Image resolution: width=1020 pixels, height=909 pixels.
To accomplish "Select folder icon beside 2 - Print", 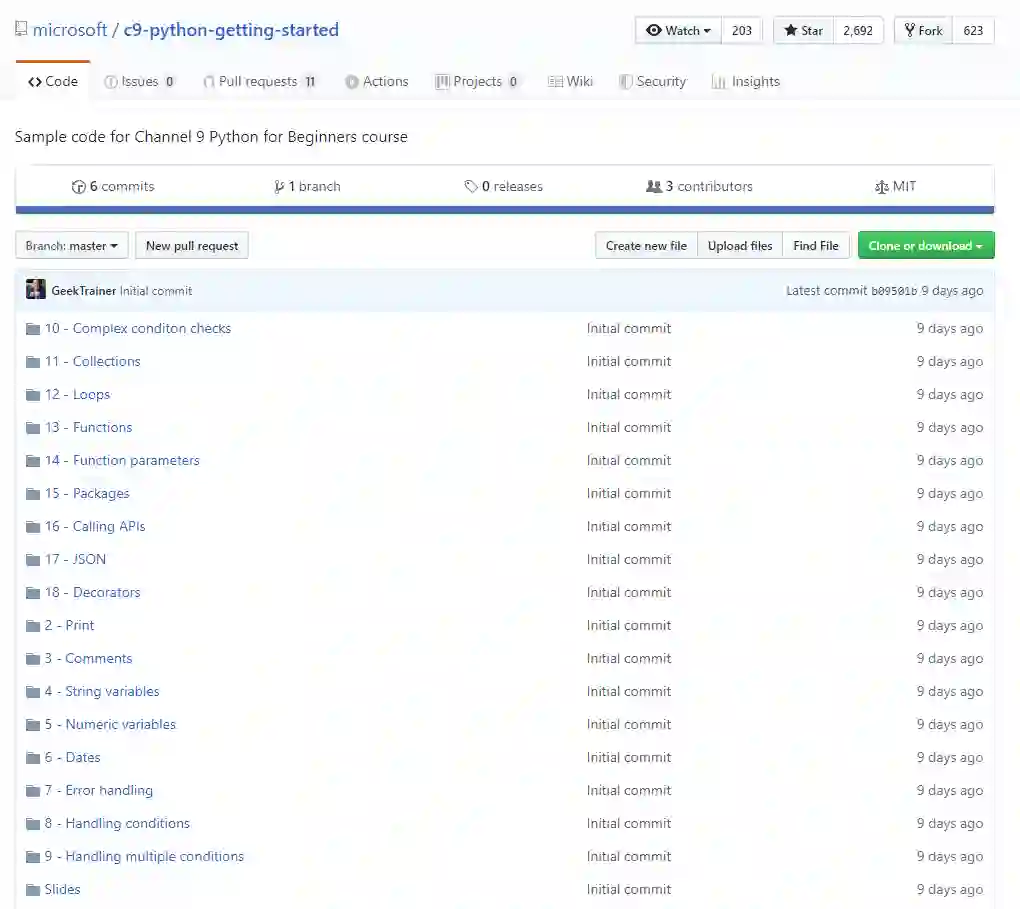I will tap(33, 626).
